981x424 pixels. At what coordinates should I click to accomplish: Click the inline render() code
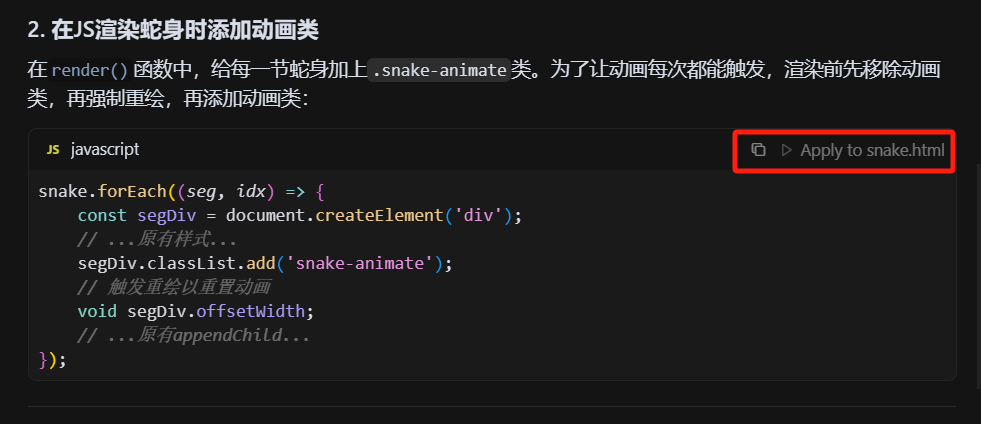pos(90,70)
